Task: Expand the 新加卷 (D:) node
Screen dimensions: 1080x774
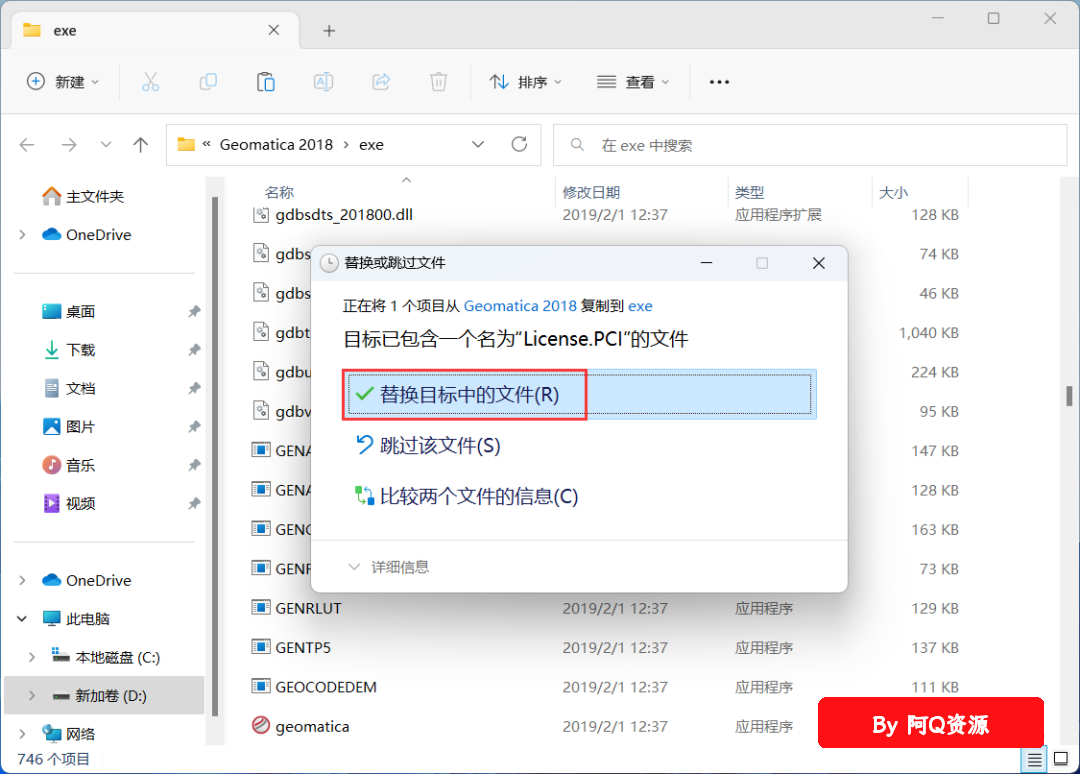Action: point(32,695)
